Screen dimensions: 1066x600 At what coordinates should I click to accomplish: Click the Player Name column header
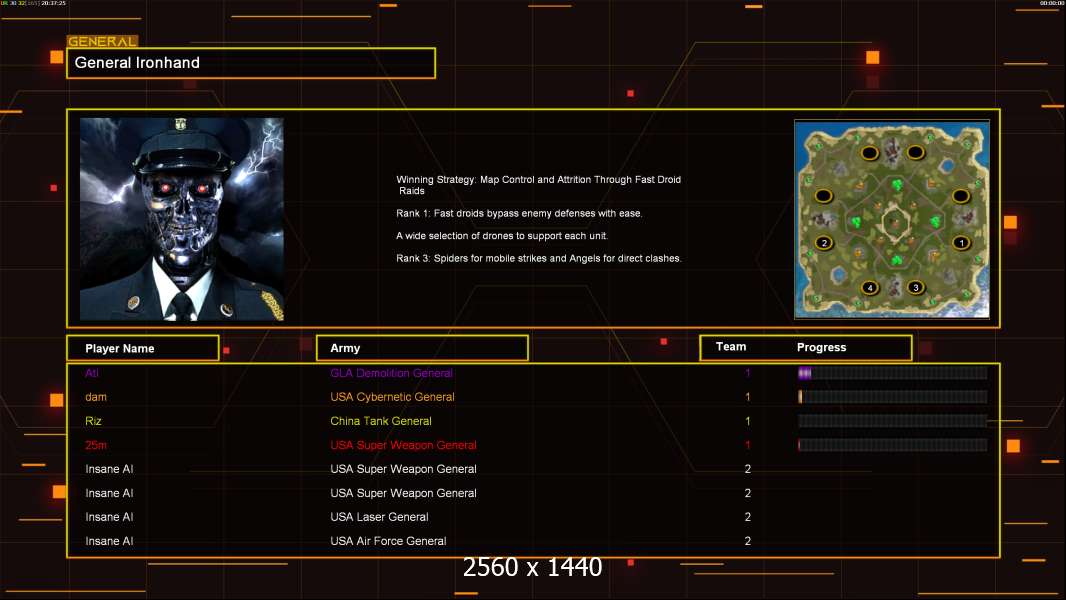pos(142,348)
